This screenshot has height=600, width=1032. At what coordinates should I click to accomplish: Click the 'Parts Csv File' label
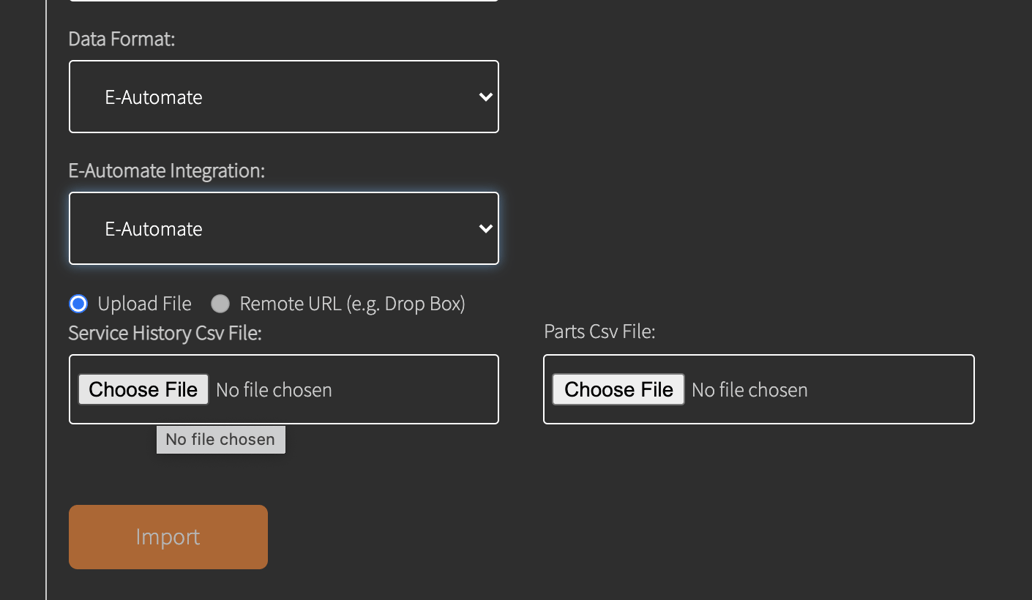click(x=599, y=331)
